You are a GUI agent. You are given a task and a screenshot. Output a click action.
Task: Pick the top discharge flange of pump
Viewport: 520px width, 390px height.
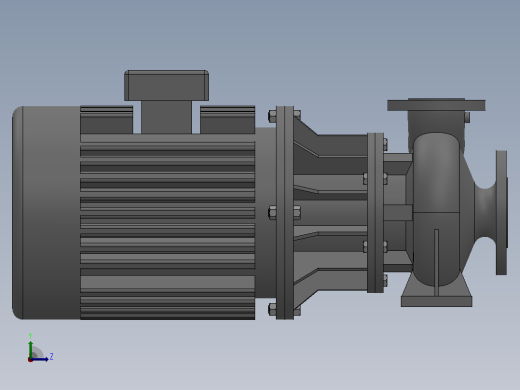[x=436, y=105]
